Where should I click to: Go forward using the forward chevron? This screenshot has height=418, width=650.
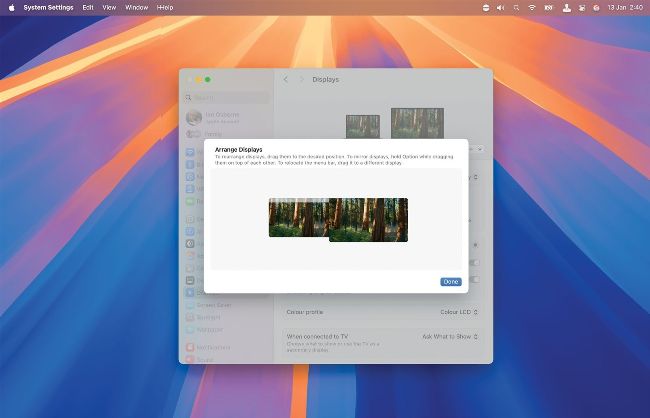pyautogui.click(x=301, y=79)
